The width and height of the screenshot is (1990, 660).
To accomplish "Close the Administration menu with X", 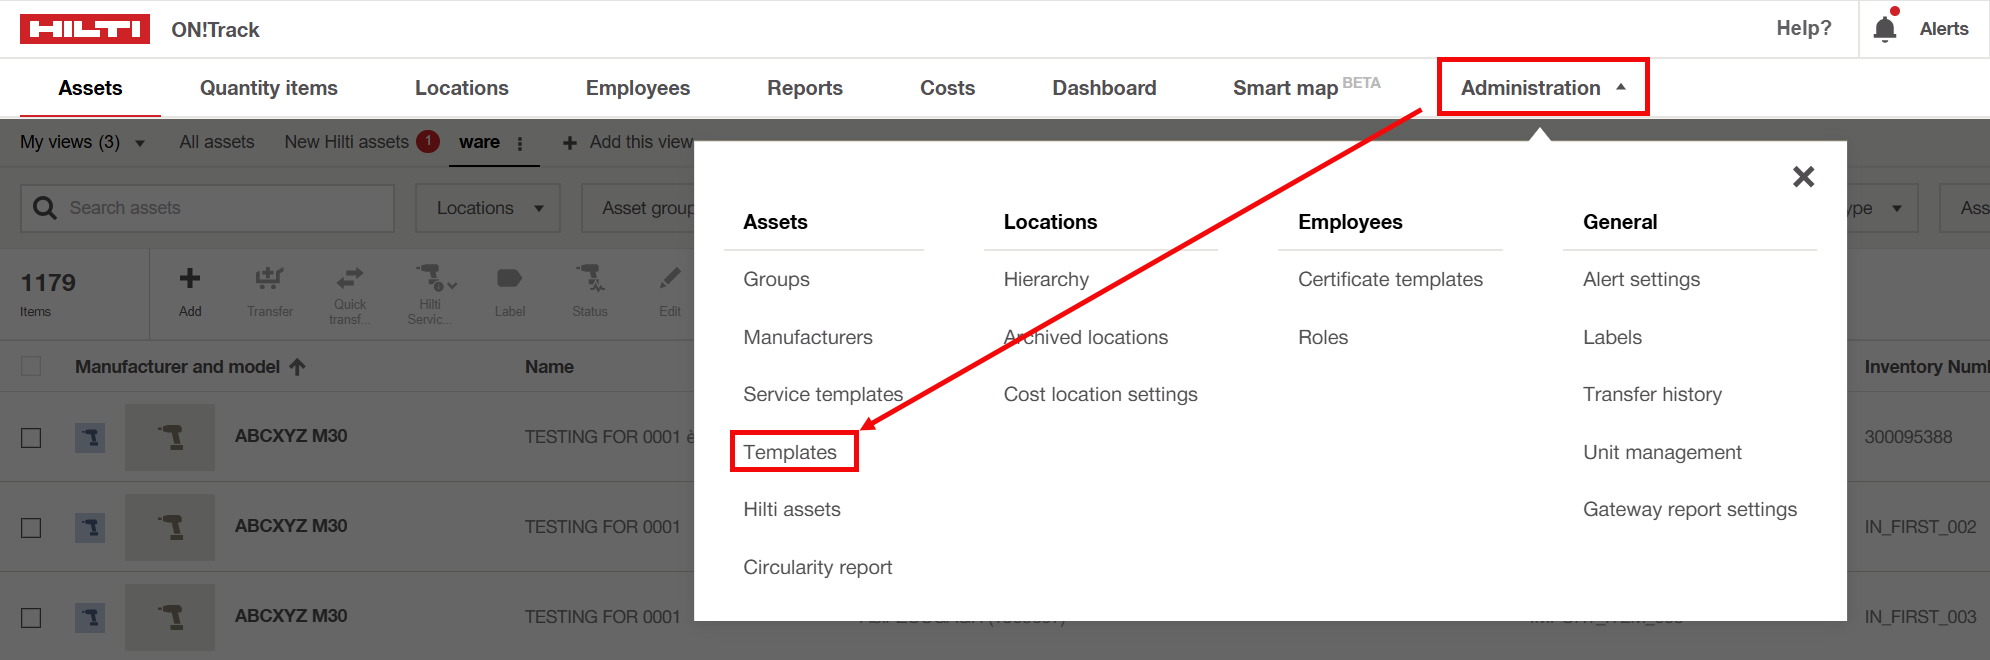I will [1803, 177].
